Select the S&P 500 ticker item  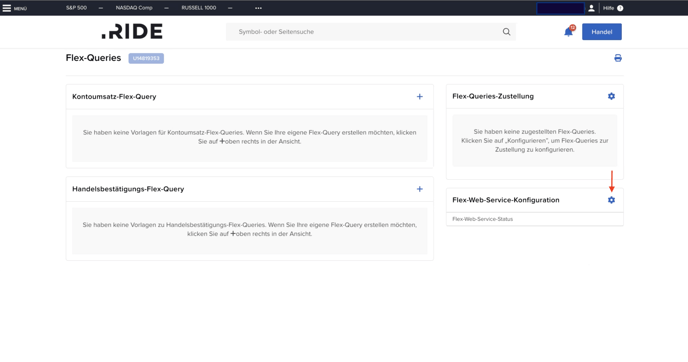click(76, 8)
